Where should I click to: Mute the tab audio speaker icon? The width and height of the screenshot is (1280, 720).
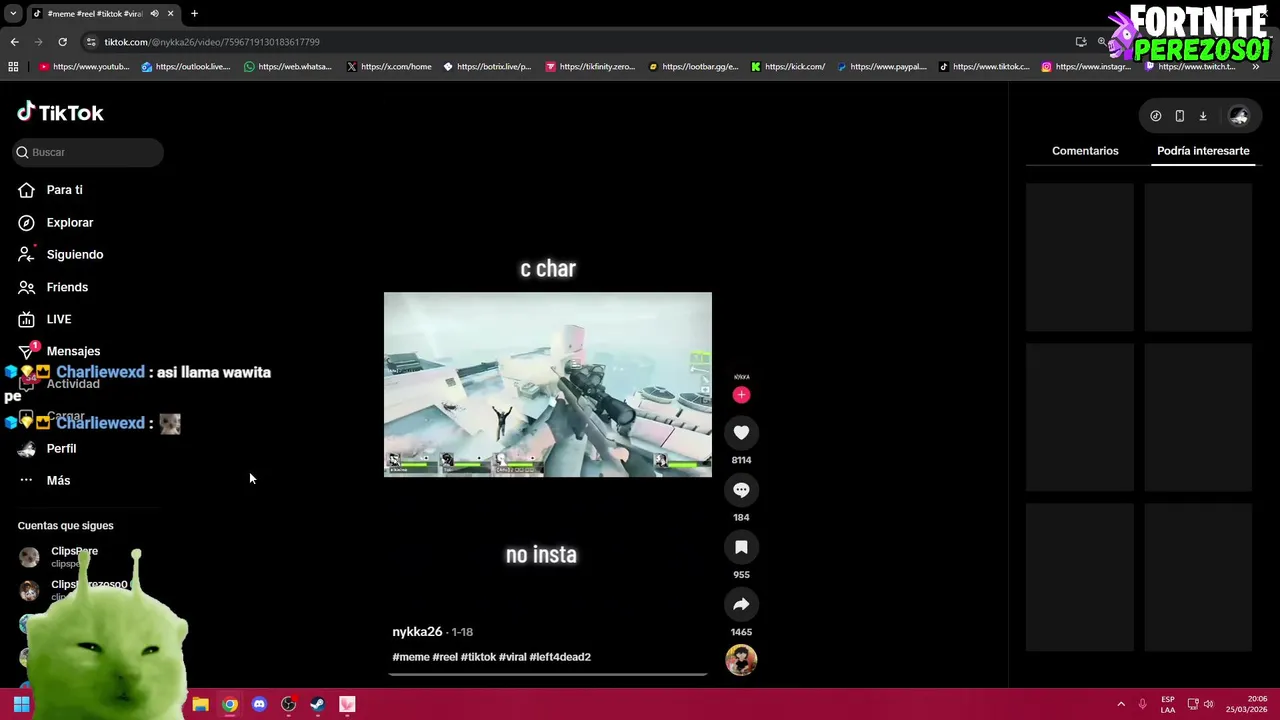point(154,14)
